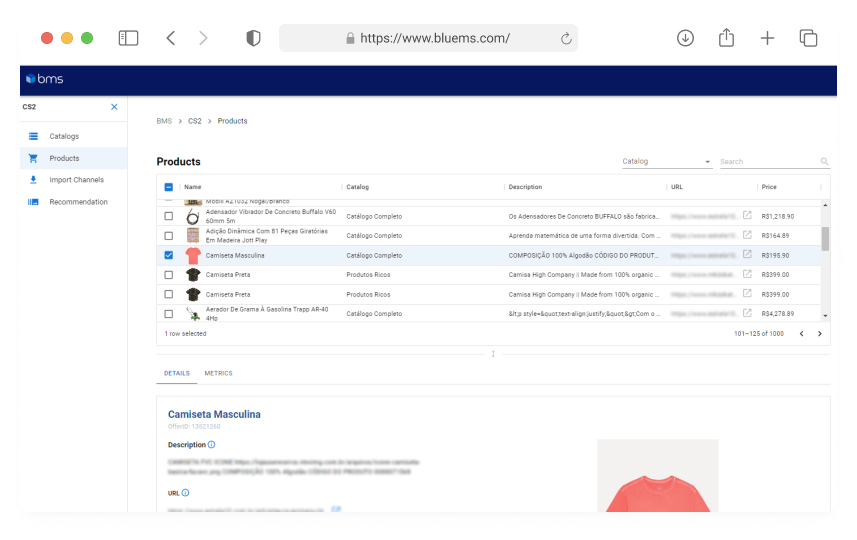The image size is (857, 540).
Task: Toggle the browser sidebar icon
Action: (x=128, y=38)
